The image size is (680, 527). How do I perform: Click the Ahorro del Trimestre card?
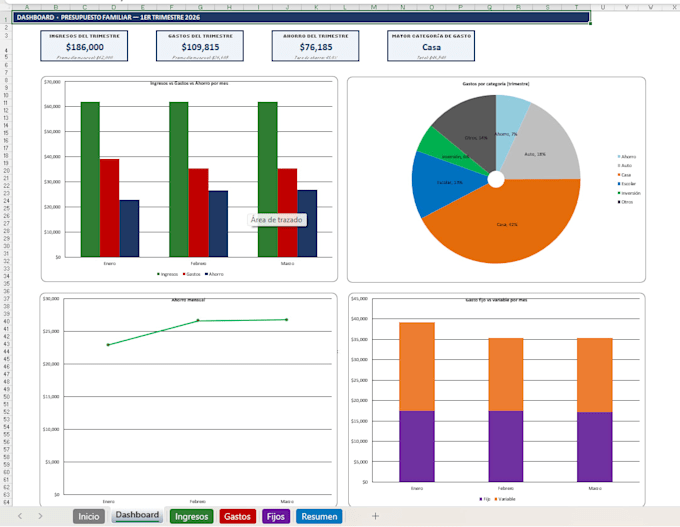[315, 46]
